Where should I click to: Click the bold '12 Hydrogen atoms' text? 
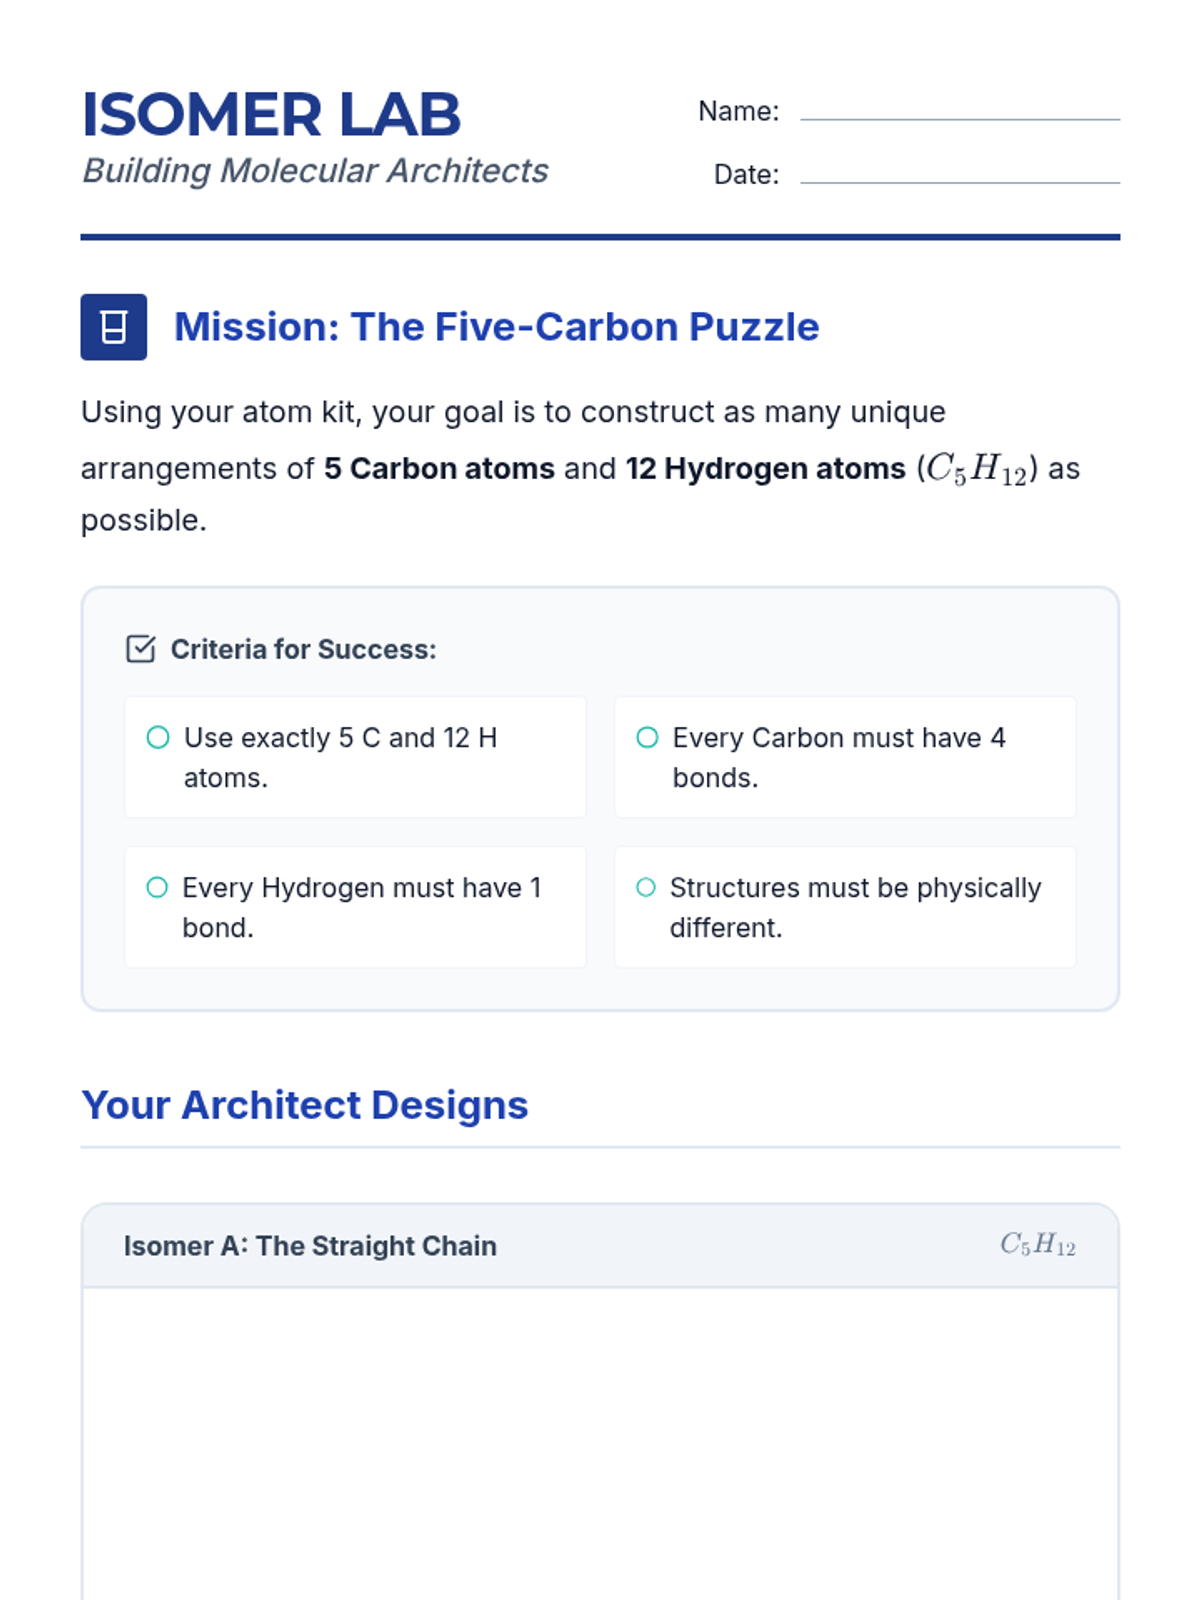(765, 469)
